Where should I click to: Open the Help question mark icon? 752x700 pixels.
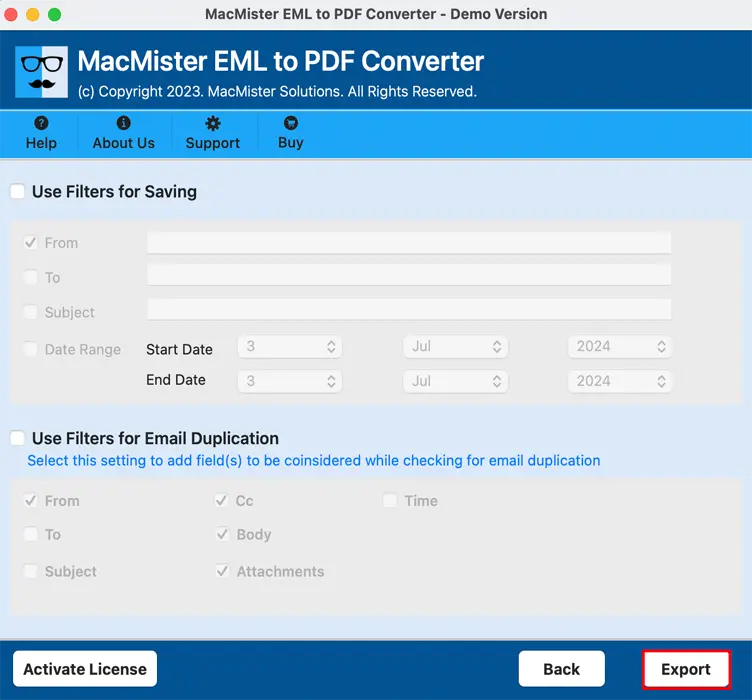(41, 123)
